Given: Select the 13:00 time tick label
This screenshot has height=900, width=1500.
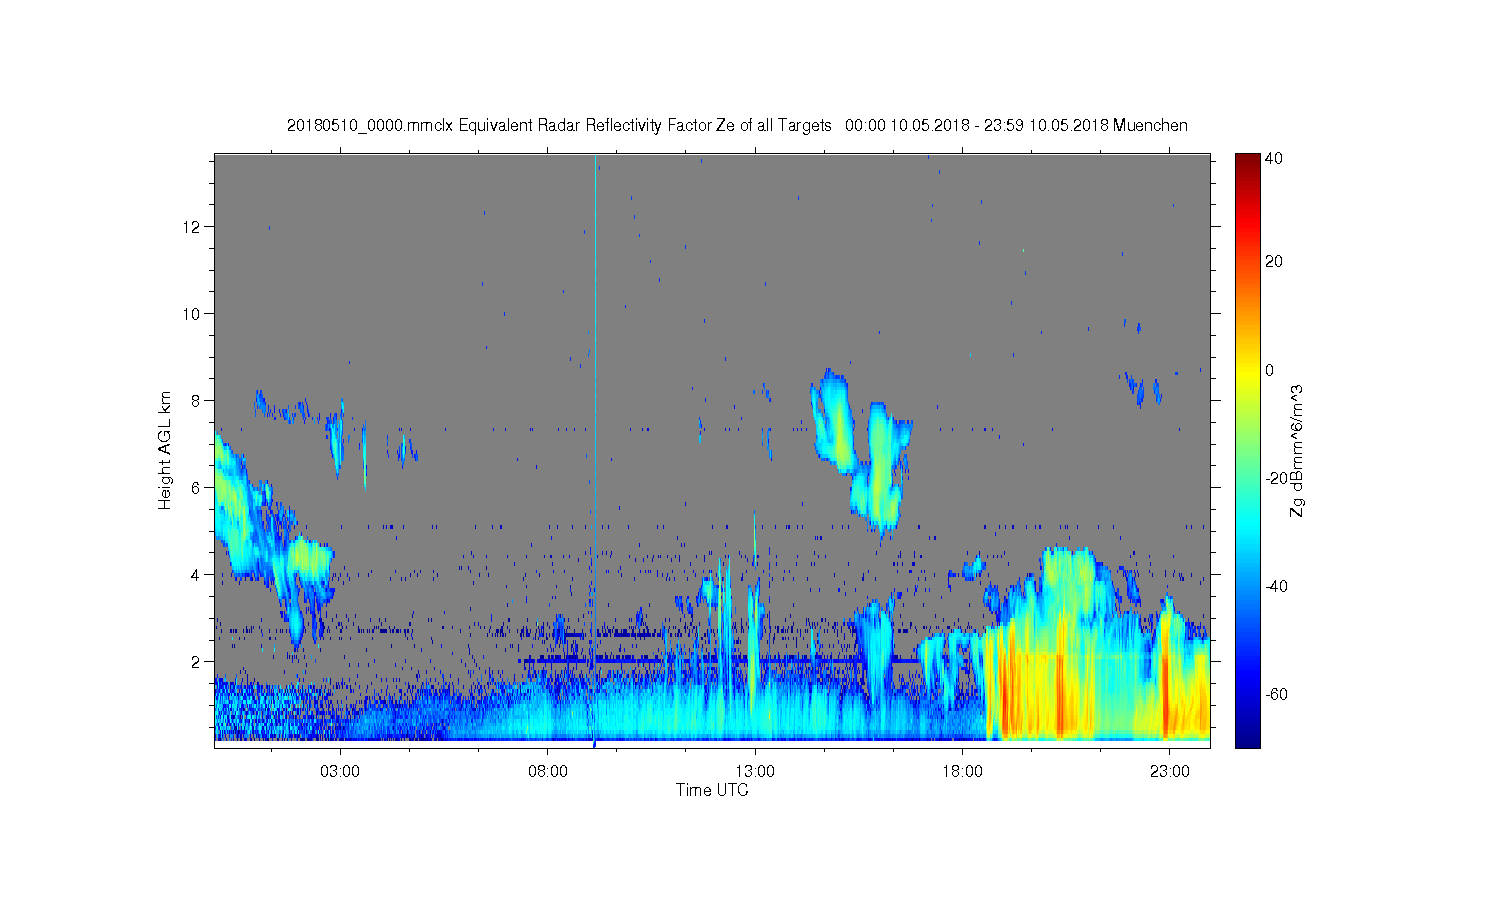Looking at the screenshot, I should (755, 772).
